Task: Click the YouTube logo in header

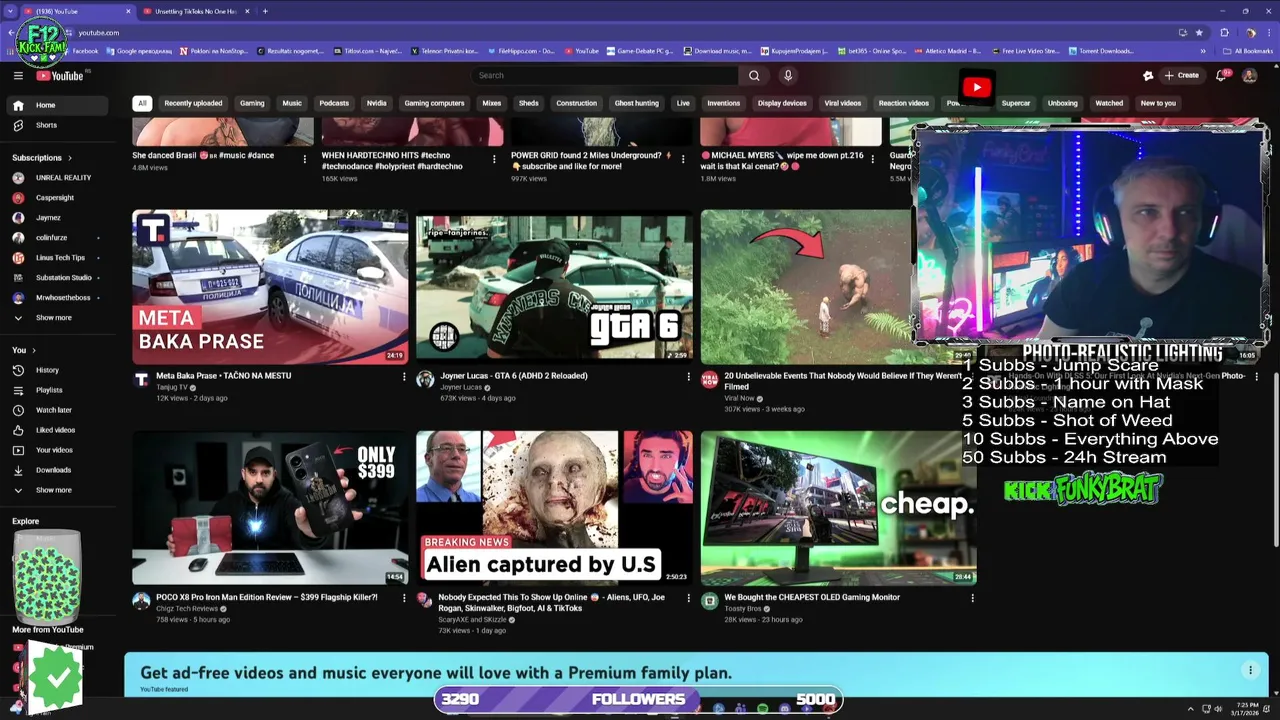Action: [61, 76]
